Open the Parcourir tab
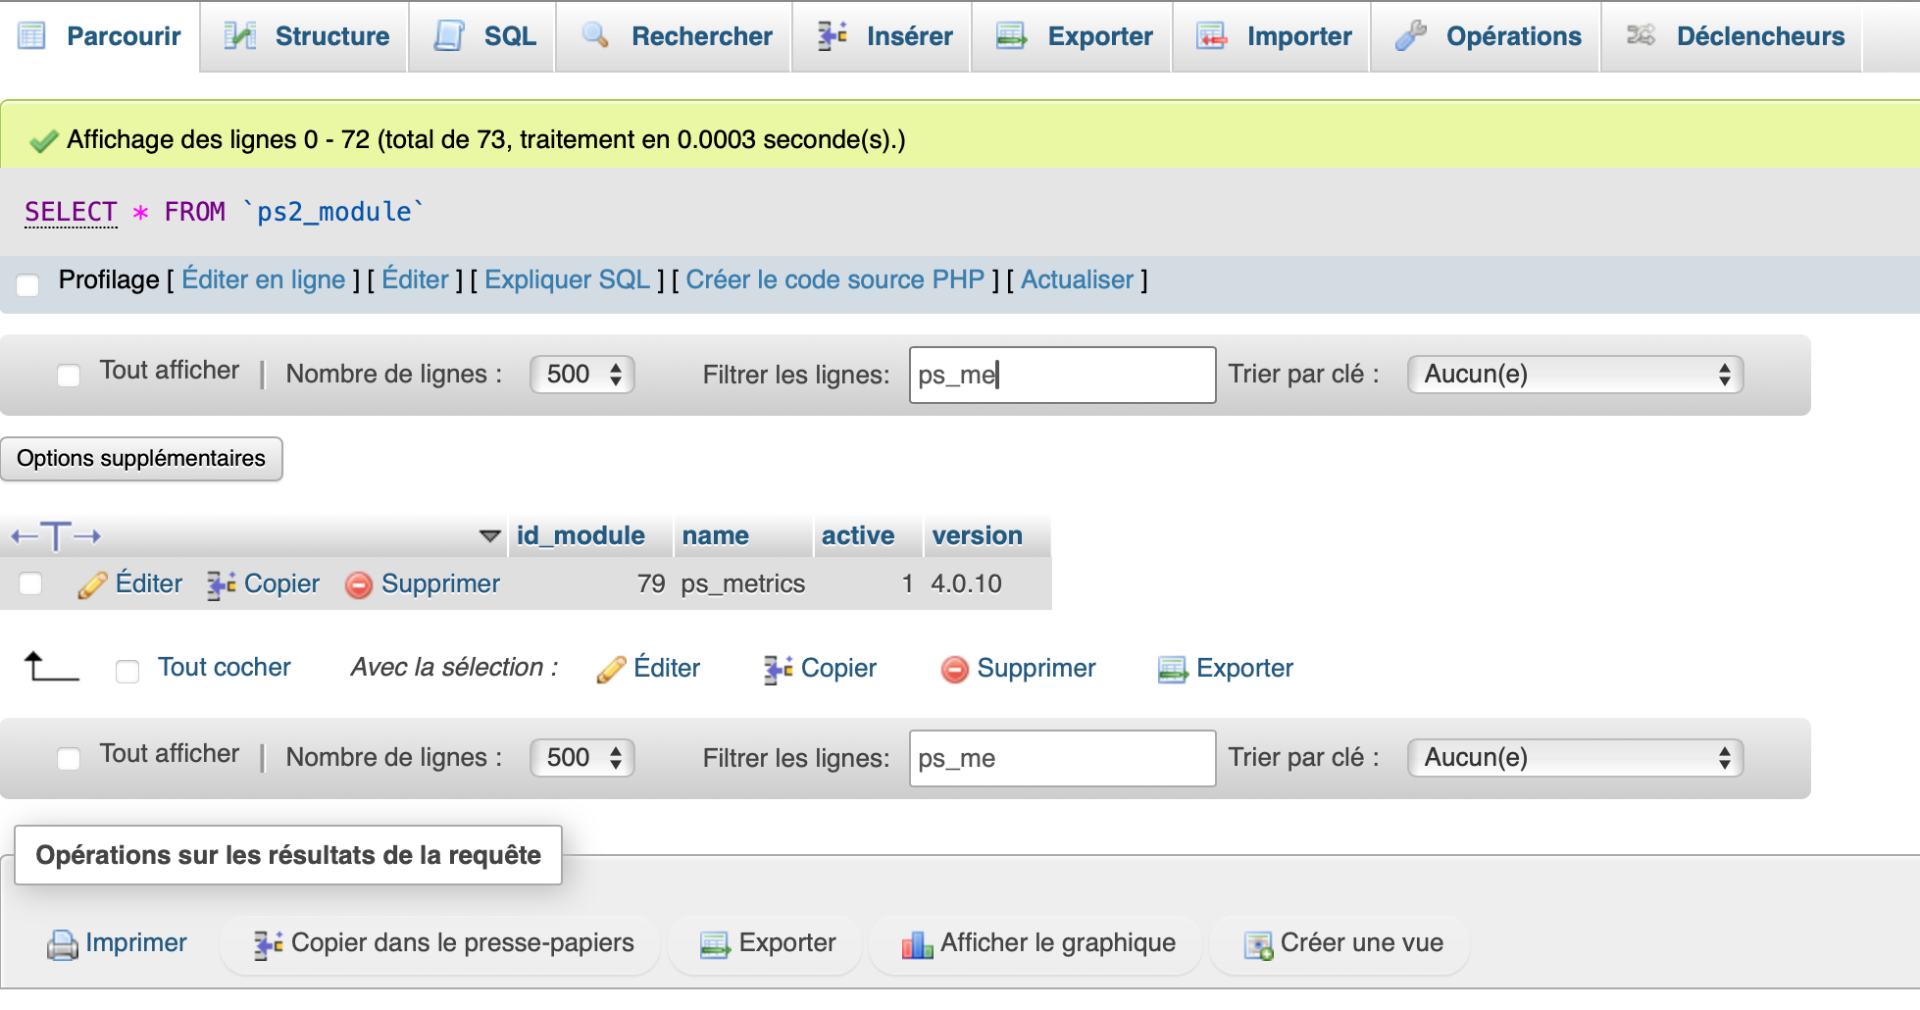Viewport: 1920px width, 1010px height. (x=100, y=36)
